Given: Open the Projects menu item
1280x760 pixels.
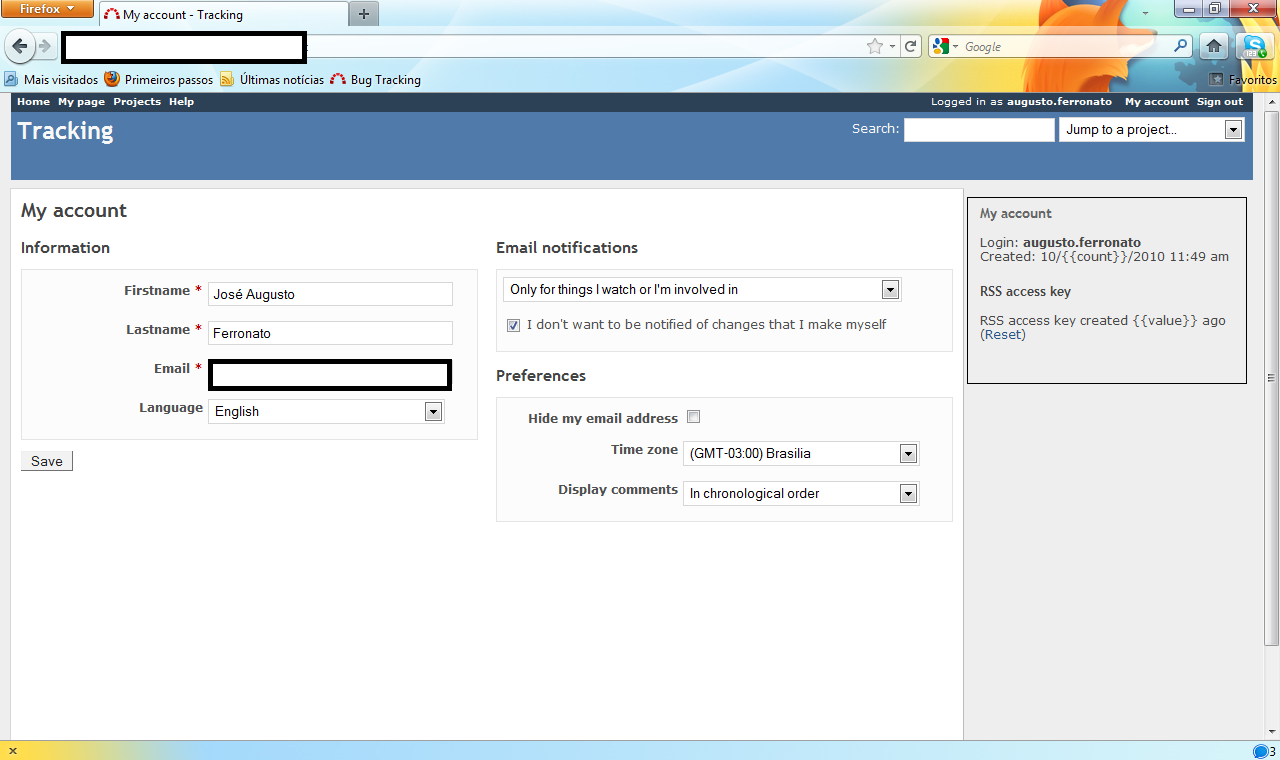Looking at the screenshot, I should tap(137, 102).
